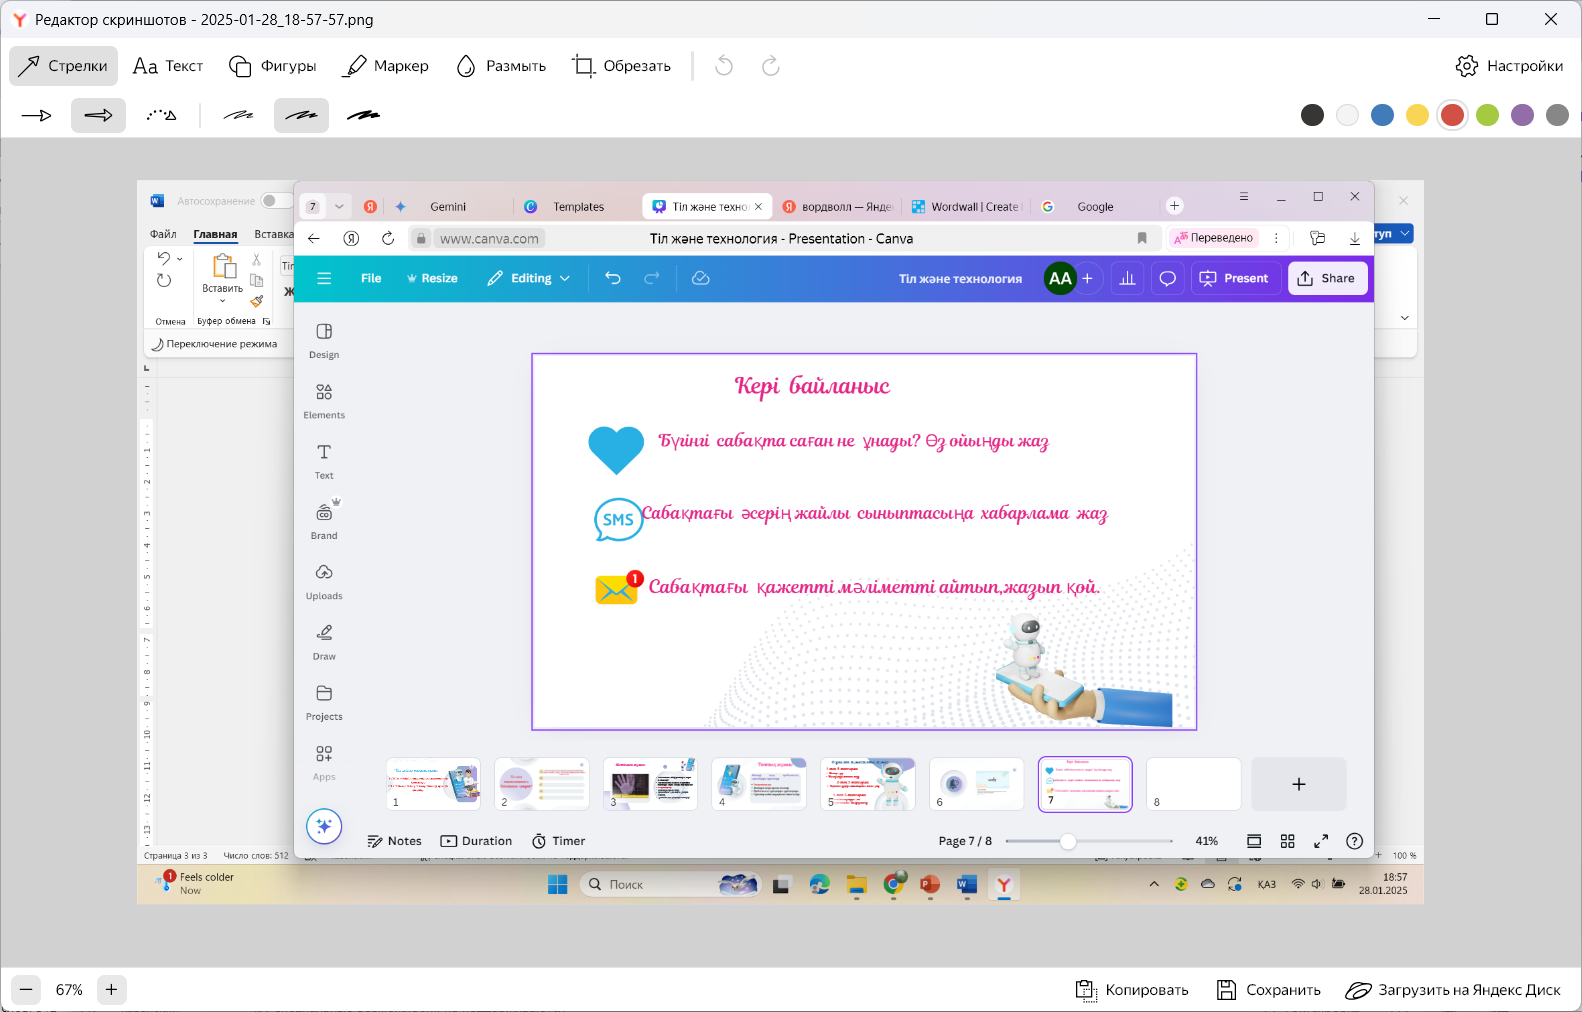Viewport: 1582px width, 1012px height.
Task: Open the Apps panel in the Canva sidebar
Action: point(324,762)
